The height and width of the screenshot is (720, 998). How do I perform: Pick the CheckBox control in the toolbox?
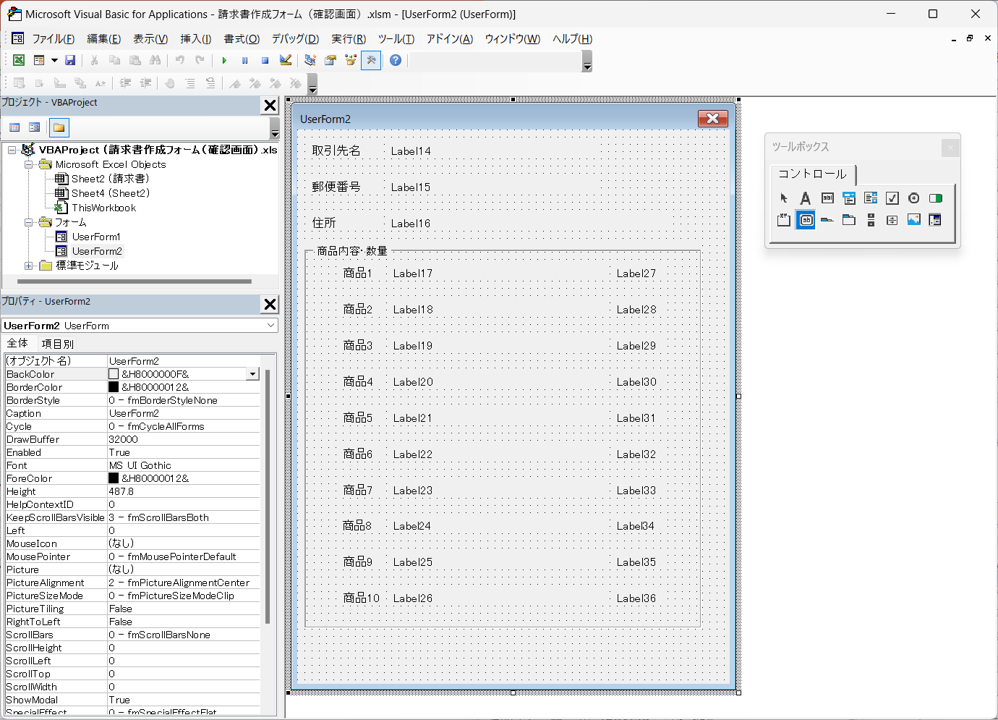coord(892,198)
